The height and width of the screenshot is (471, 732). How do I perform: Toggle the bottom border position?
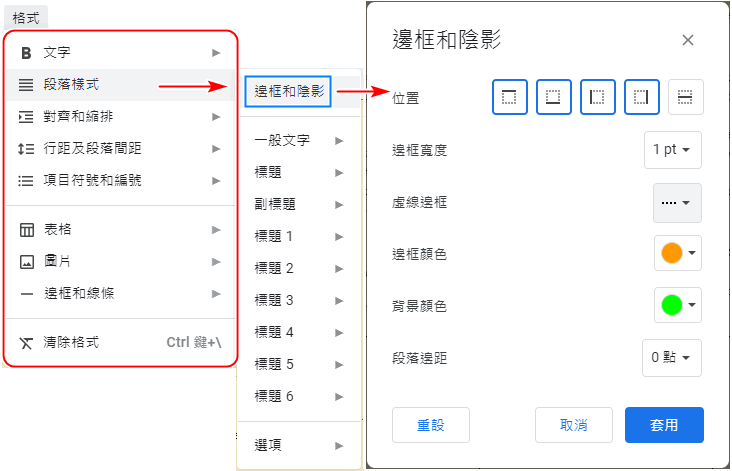point(554,97)
